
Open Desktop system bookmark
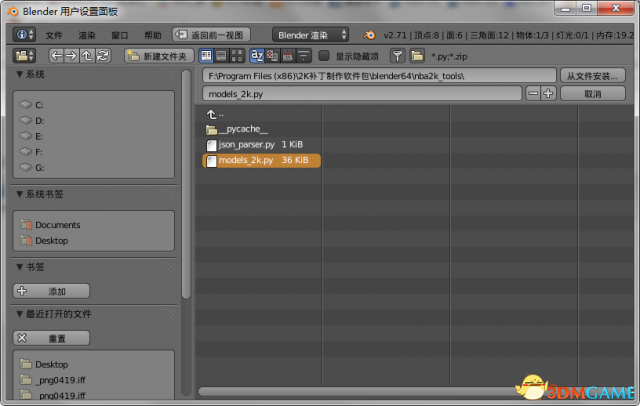pos(93,241)
